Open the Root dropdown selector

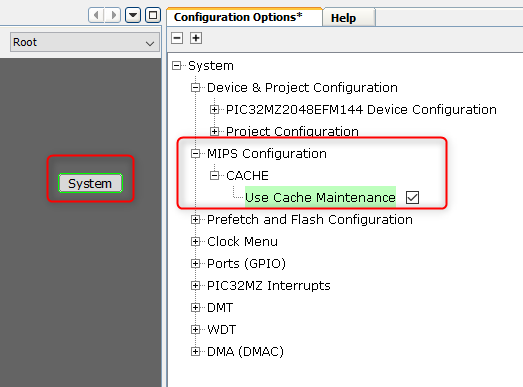(85, 42)
